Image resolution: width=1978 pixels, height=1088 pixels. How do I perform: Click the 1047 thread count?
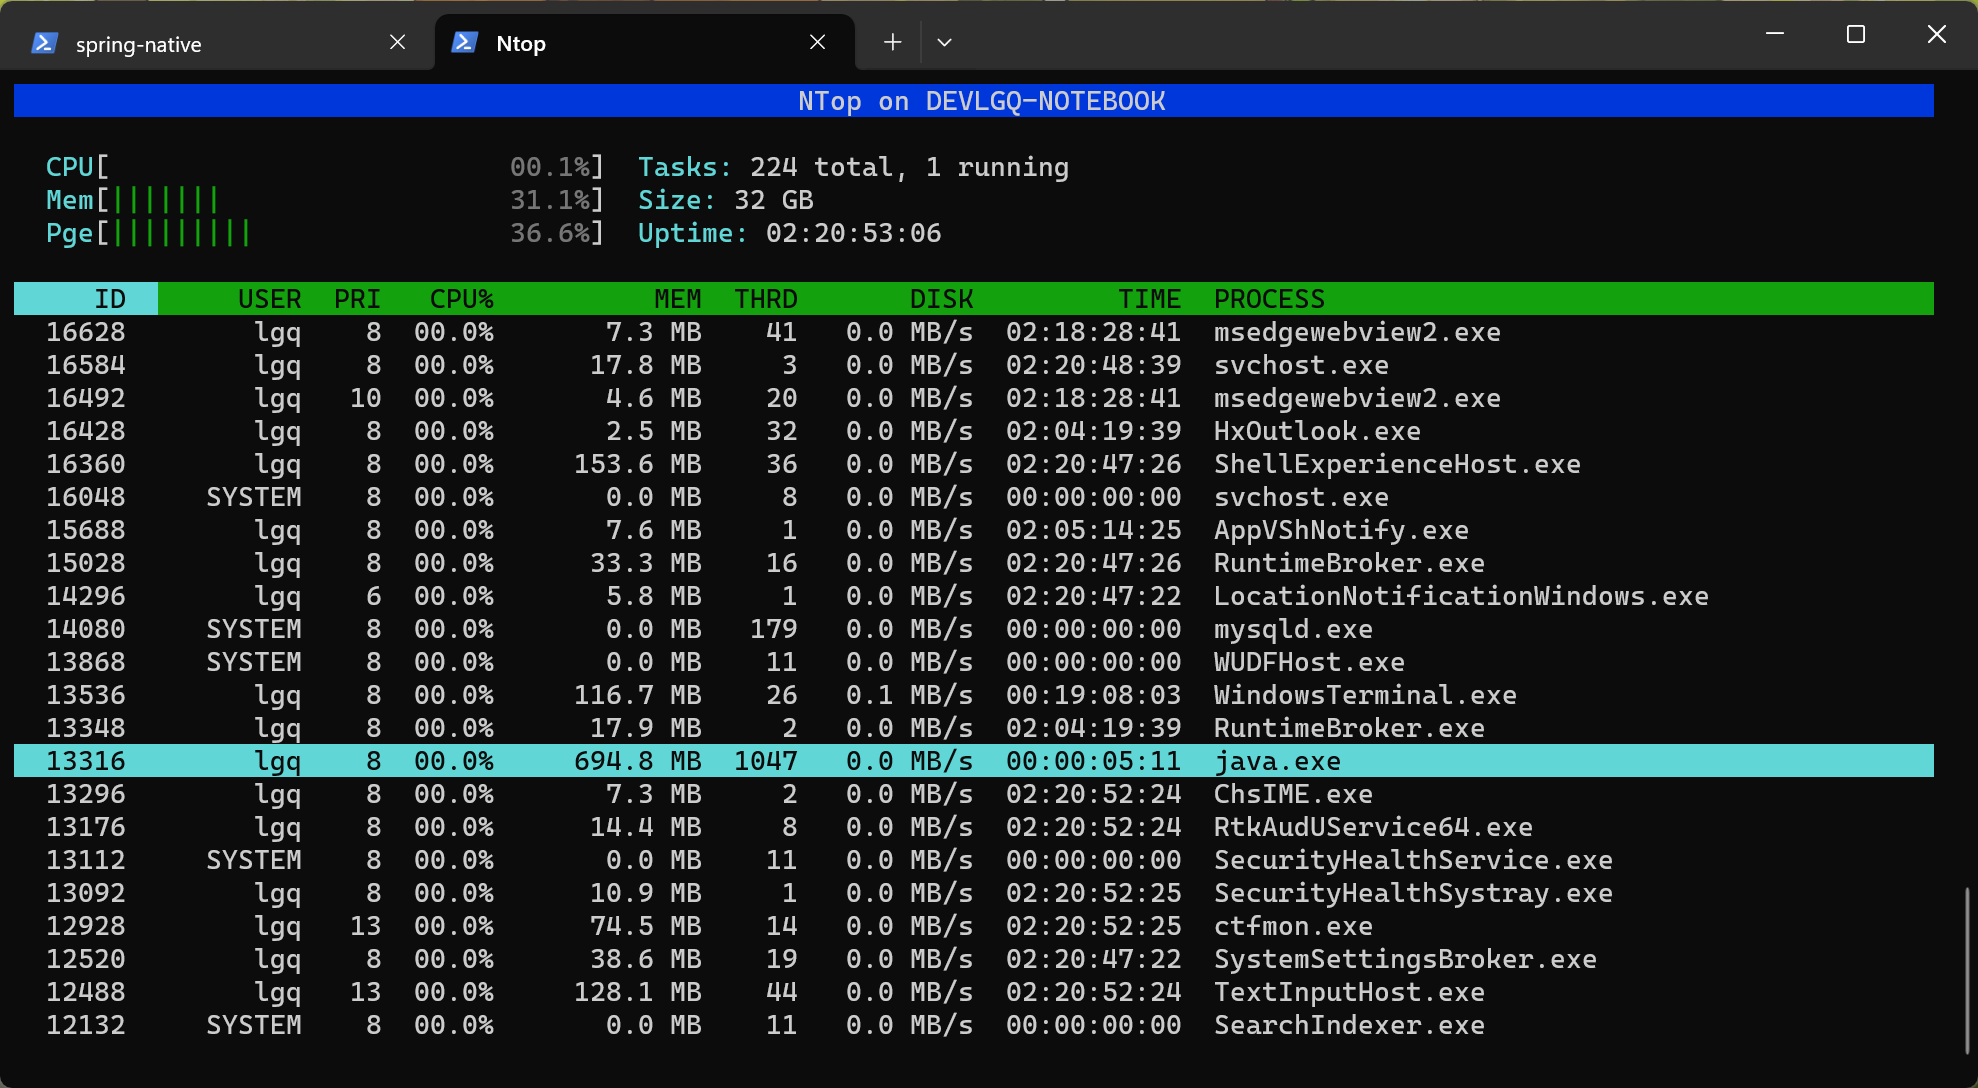765,761
